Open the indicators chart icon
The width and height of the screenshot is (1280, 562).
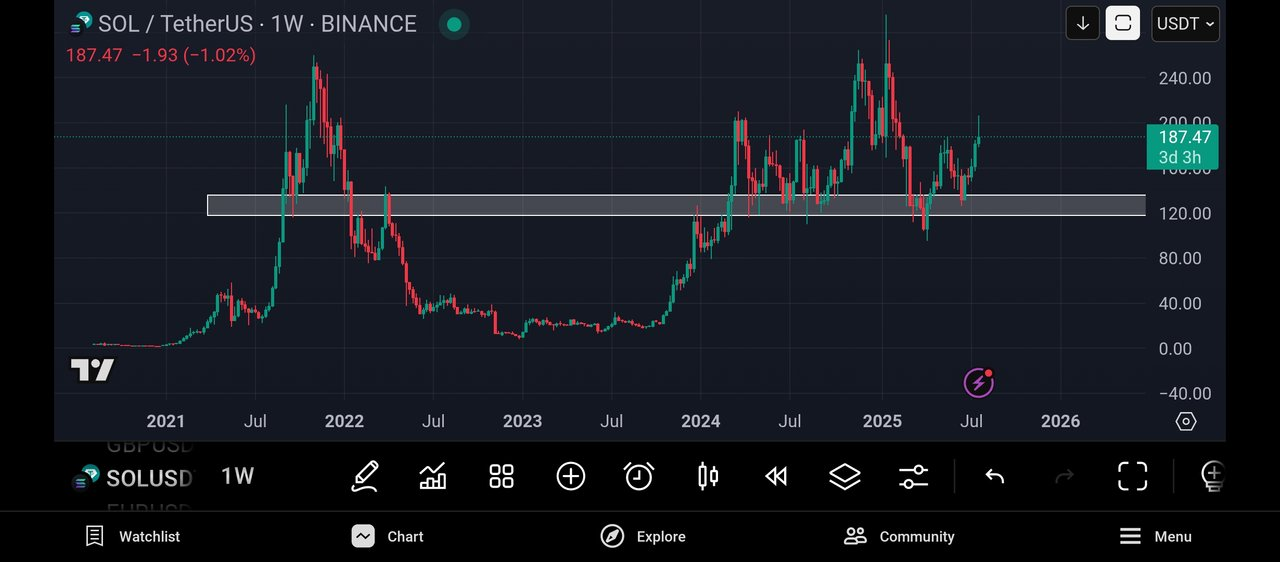click(x=433, y=476)
